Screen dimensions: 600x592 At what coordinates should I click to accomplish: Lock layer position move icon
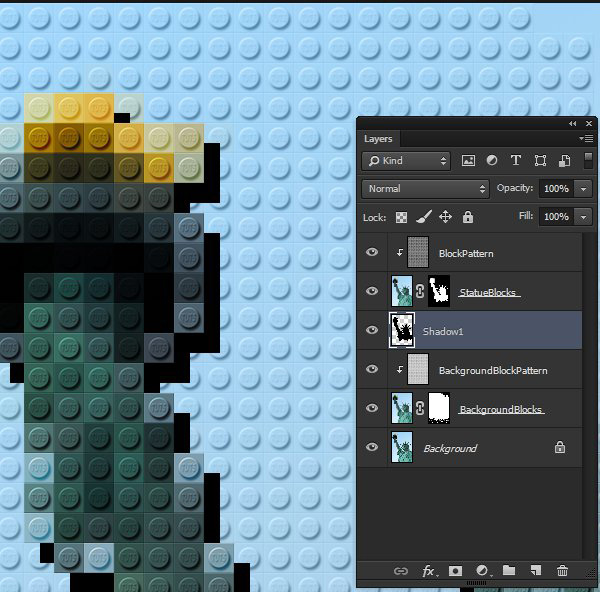pos(445,217)
